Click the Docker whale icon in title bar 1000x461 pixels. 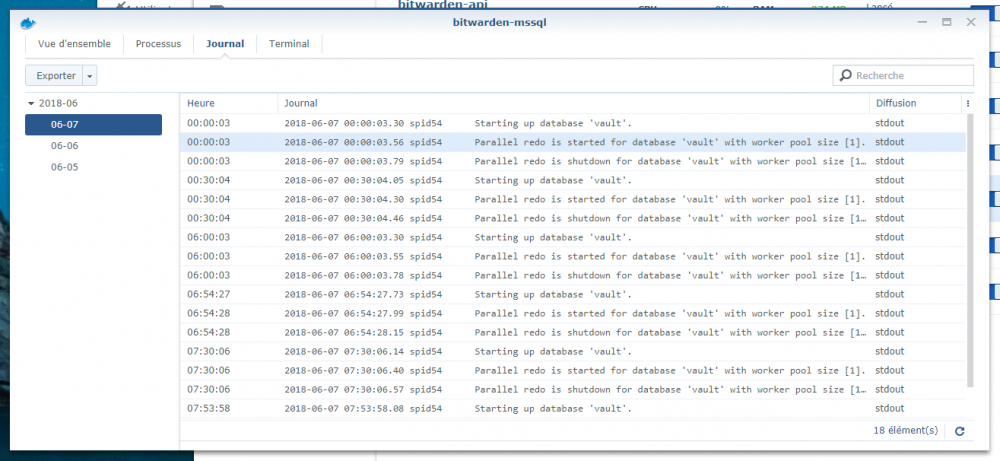[28, 24]
